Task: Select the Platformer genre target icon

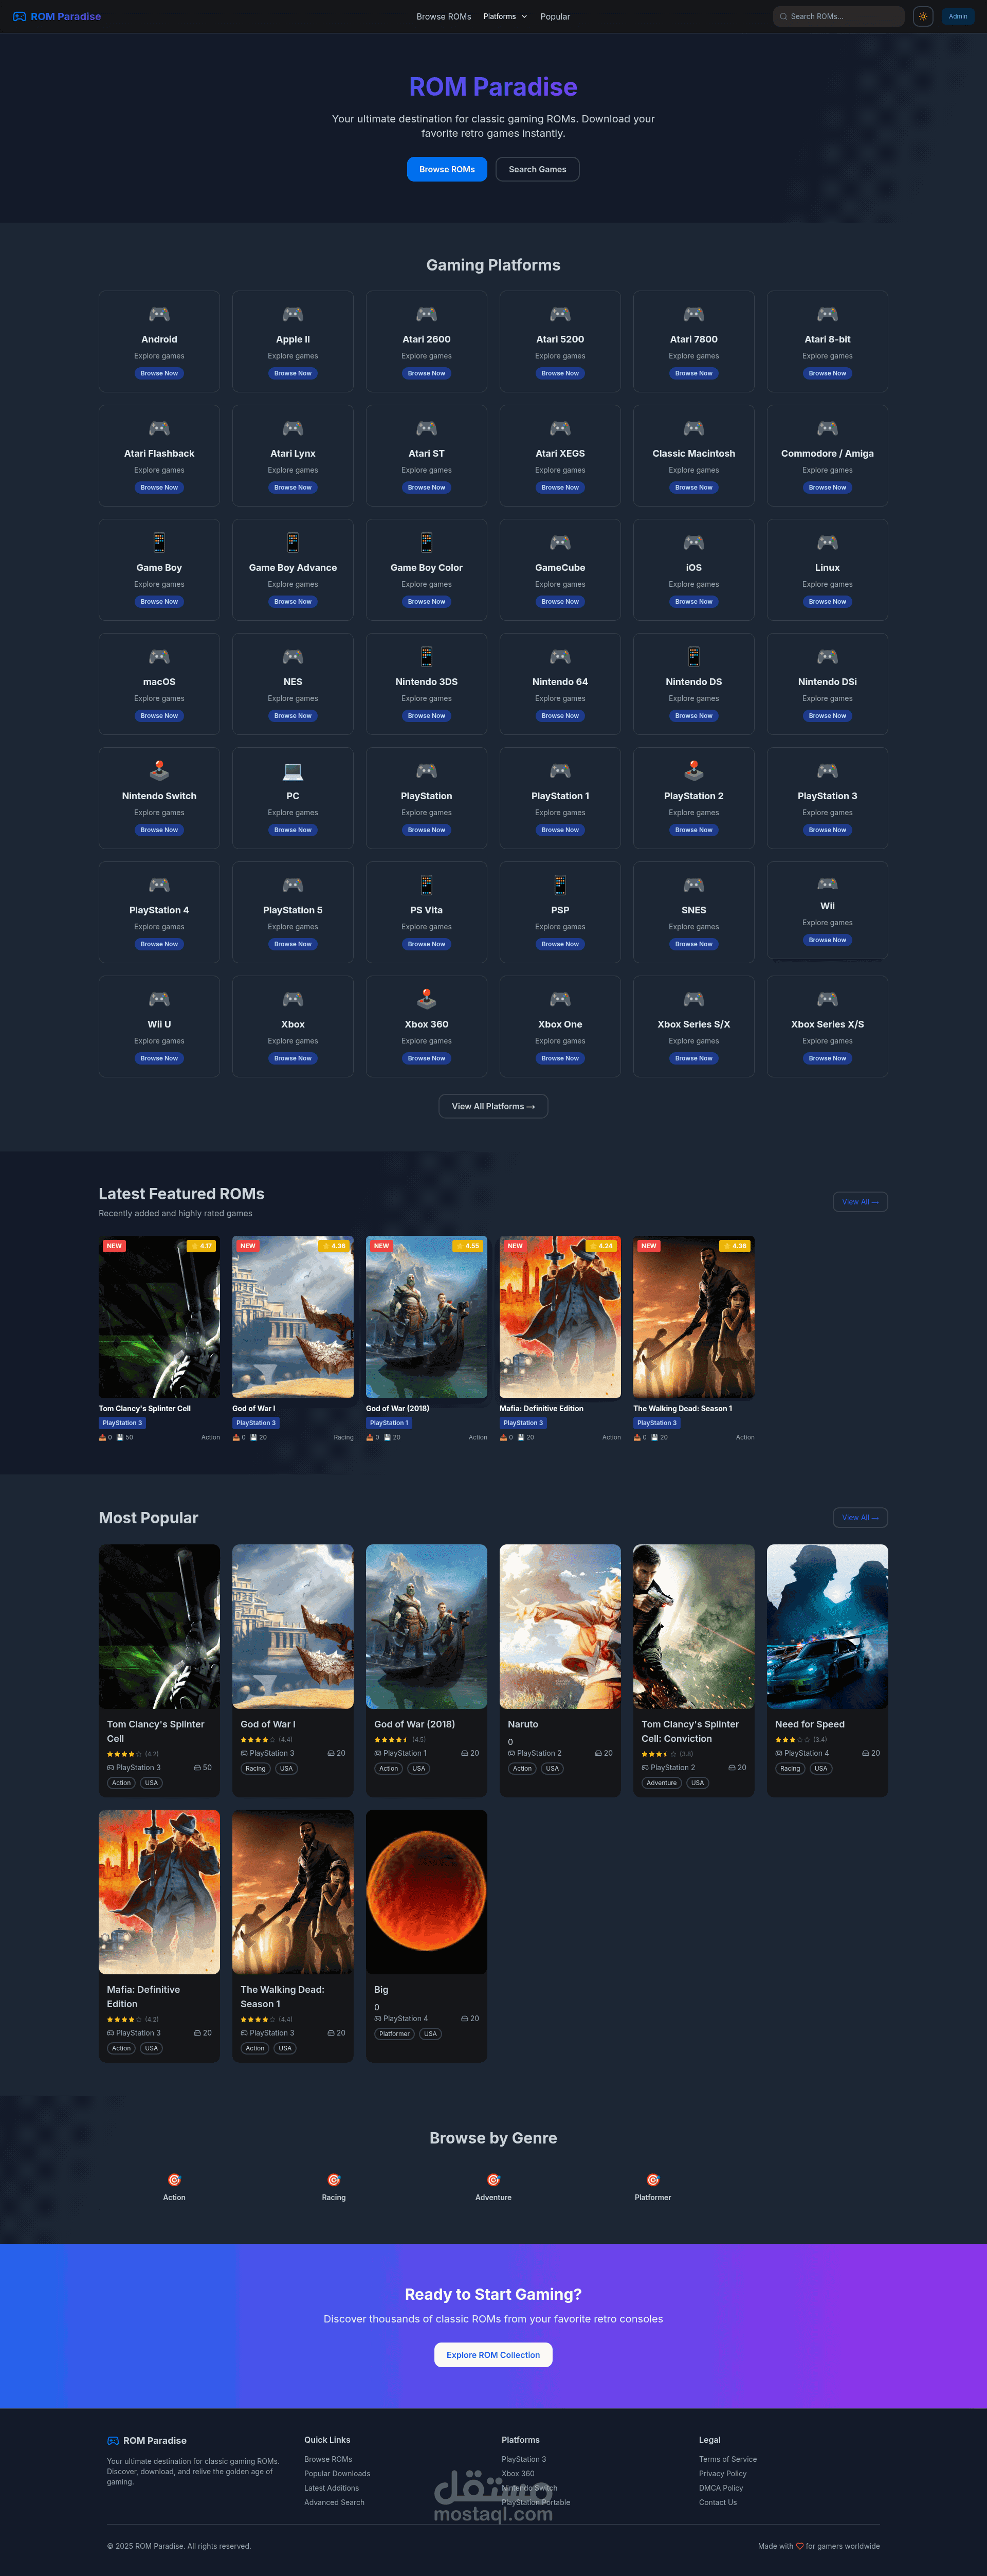Action: pos(653,2180)
